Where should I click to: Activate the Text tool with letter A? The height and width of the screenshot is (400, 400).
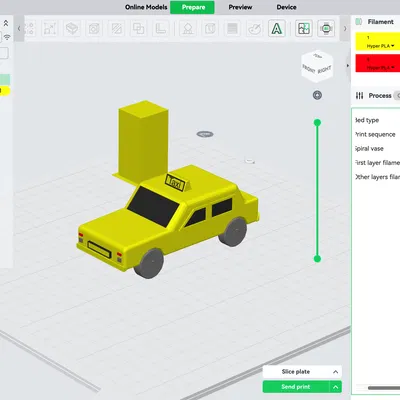277,29
